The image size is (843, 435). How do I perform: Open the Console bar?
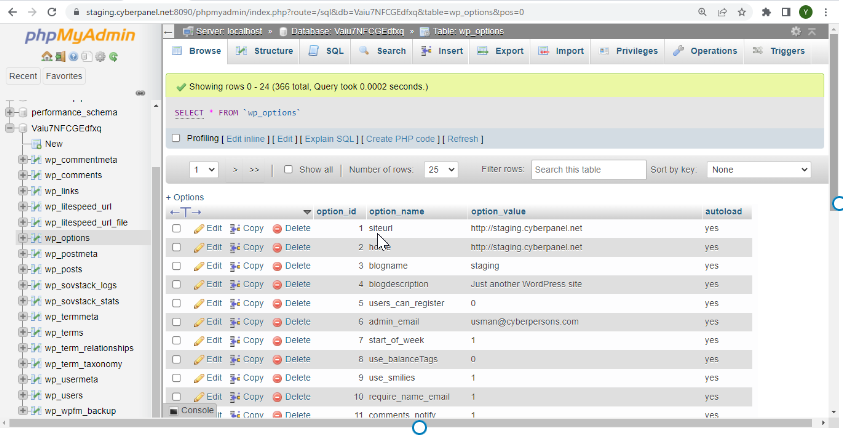[192, 410]
